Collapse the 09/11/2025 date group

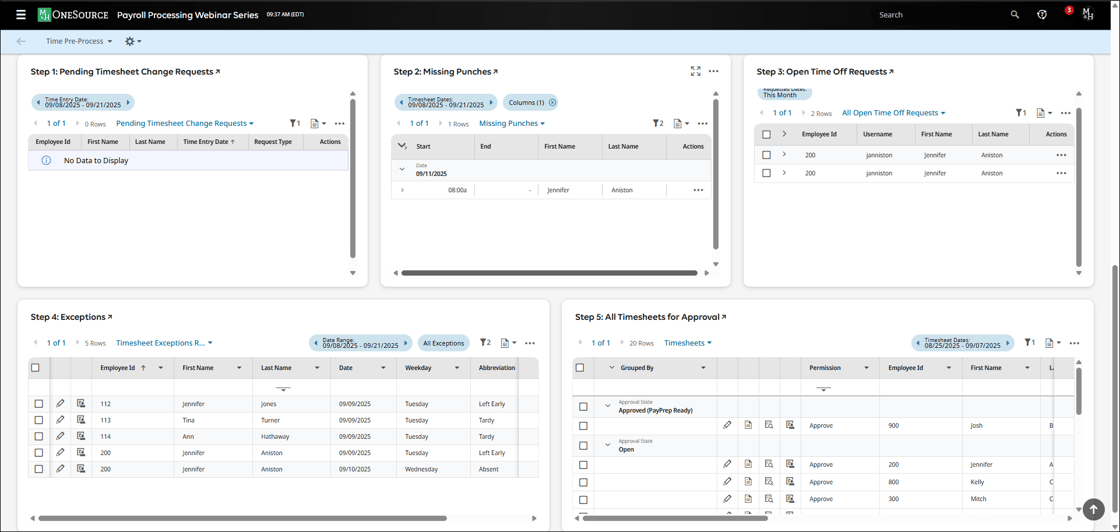point(402,169)
